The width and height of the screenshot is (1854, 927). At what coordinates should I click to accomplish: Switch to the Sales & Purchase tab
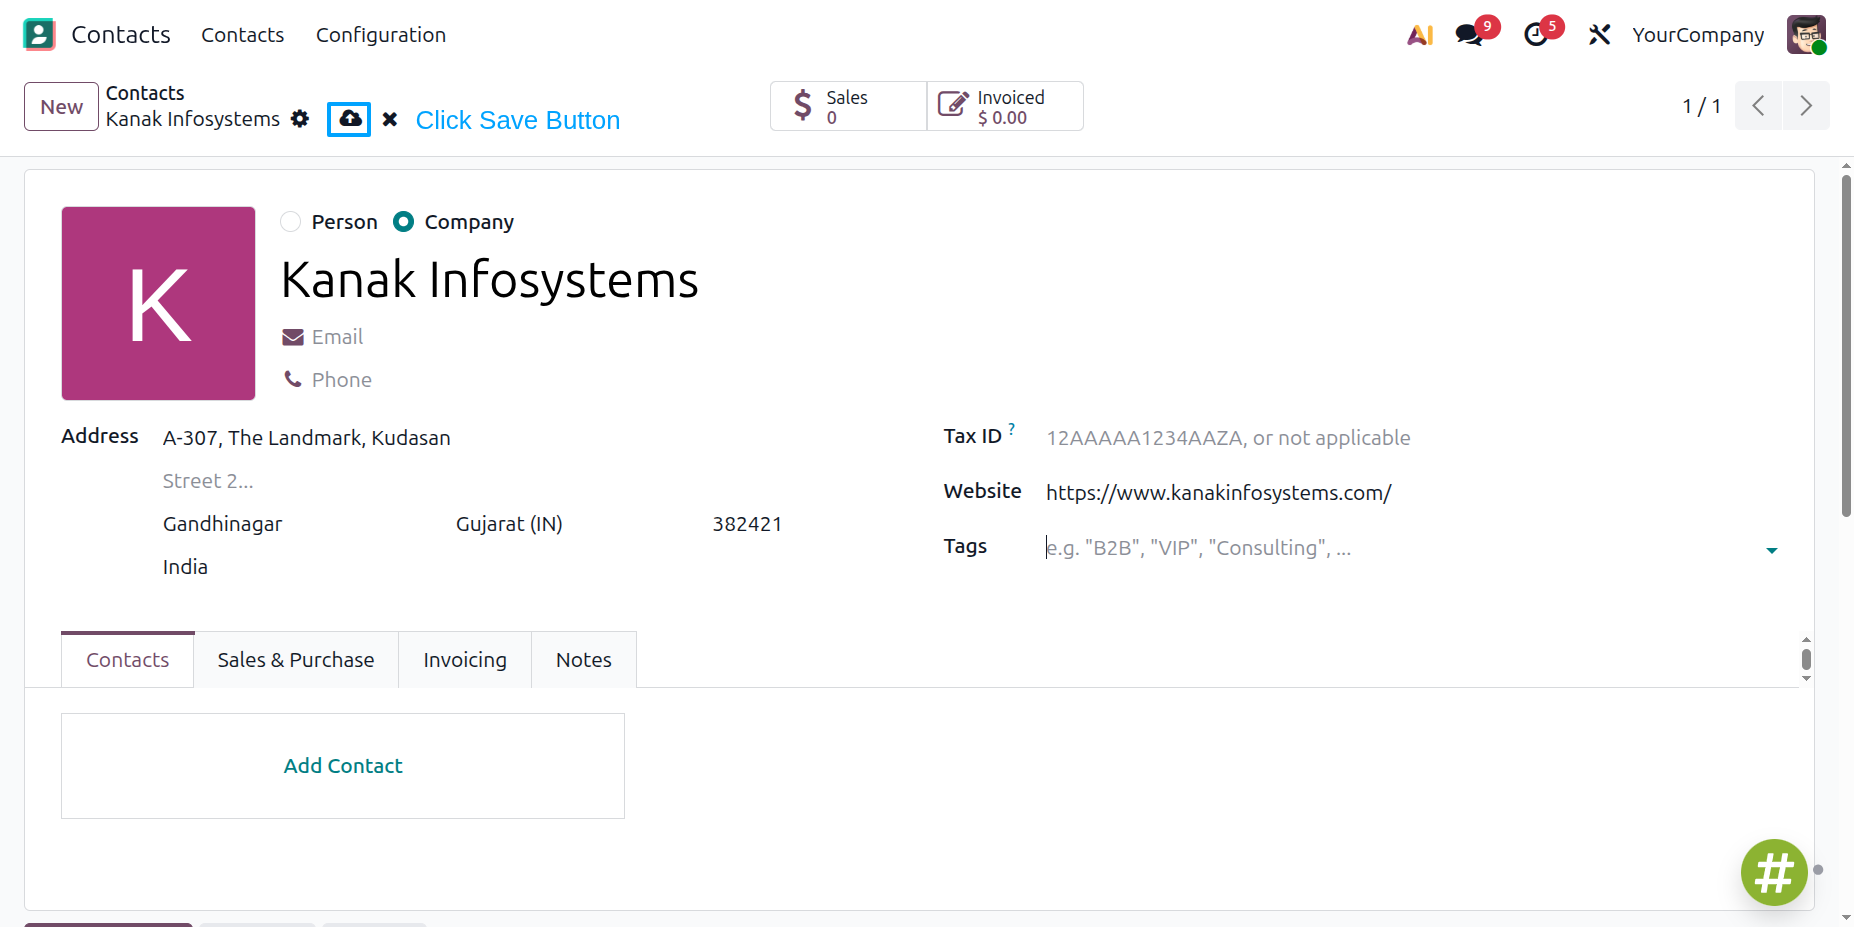[x=296, y=660]
